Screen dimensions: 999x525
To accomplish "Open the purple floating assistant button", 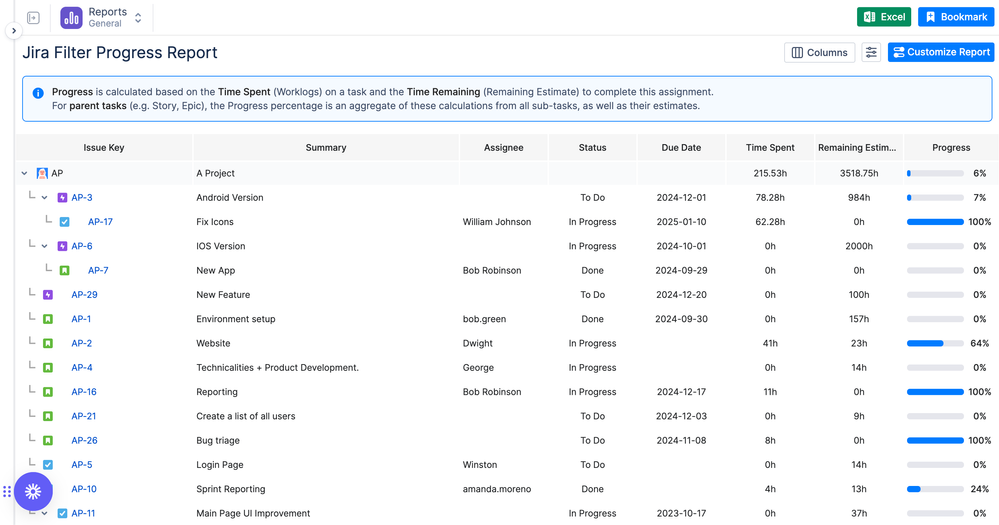I will coord(33,491).
